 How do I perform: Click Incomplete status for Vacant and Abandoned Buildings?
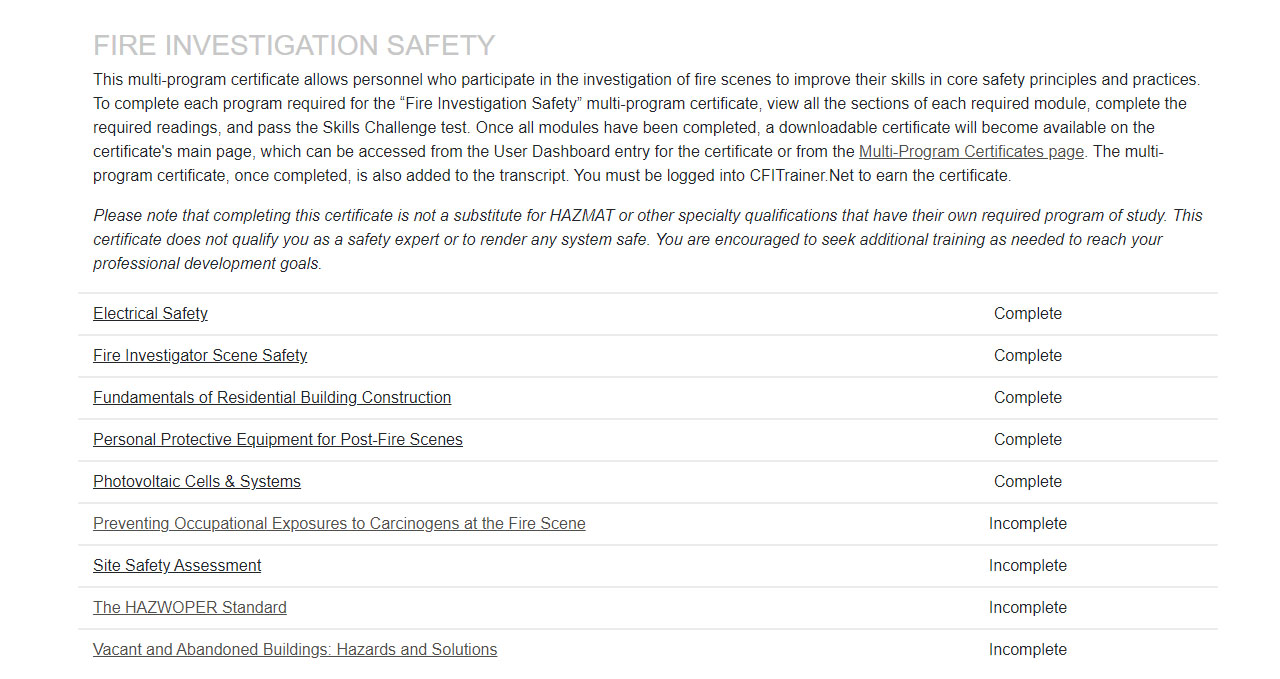click(x=1028, y=649)
